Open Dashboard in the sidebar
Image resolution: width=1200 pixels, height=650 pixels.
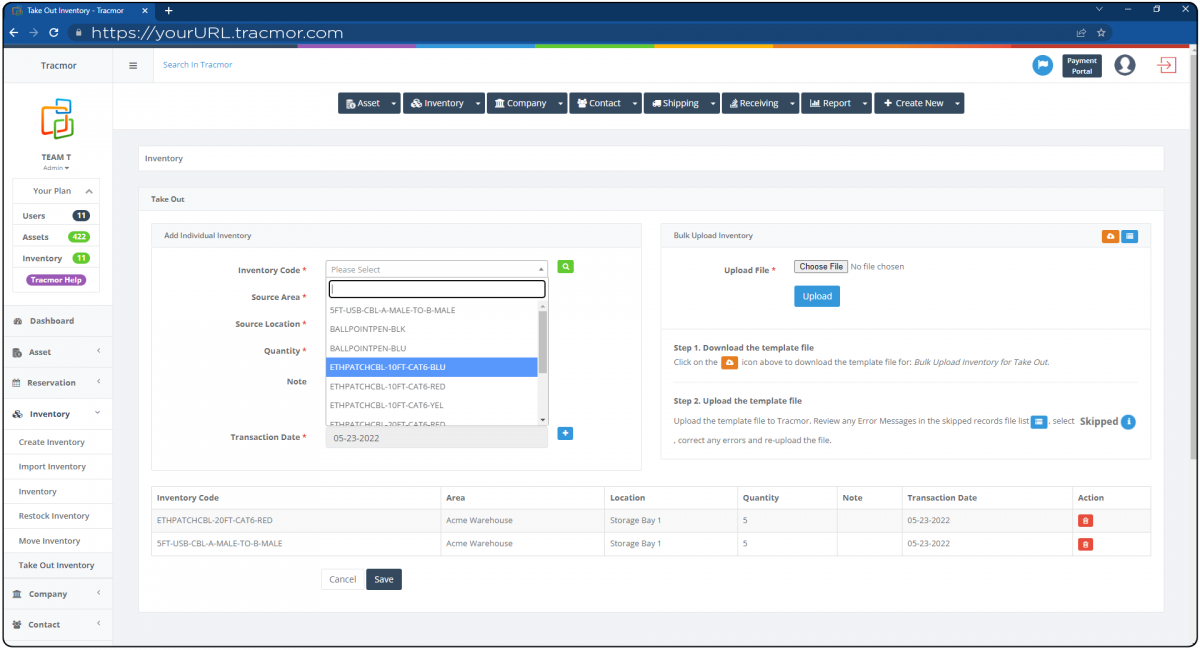tap(56, 321)
